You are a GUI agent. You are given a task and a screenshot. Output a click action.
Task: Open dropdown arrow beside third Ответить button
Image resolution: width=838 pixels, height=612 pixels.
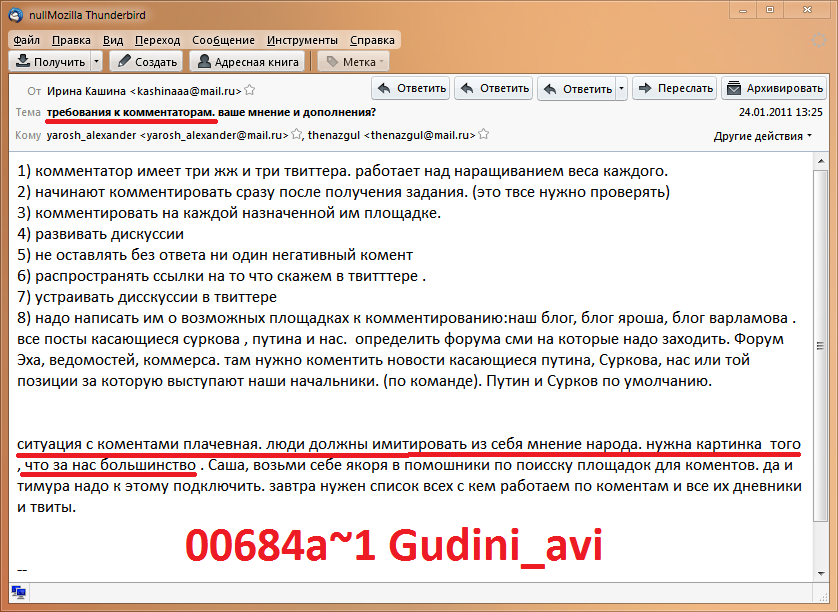pyautogui.click(x=622, y=88)
